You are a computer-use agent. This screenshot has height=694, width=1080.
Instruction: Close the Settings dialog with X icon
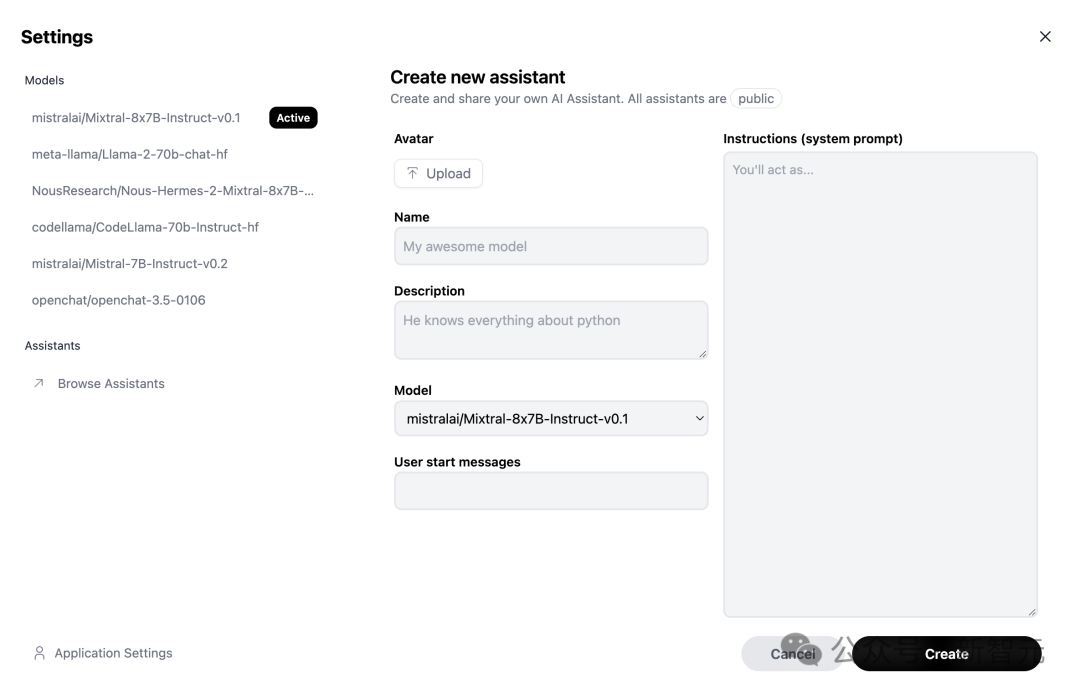[x=1045, y=37]
